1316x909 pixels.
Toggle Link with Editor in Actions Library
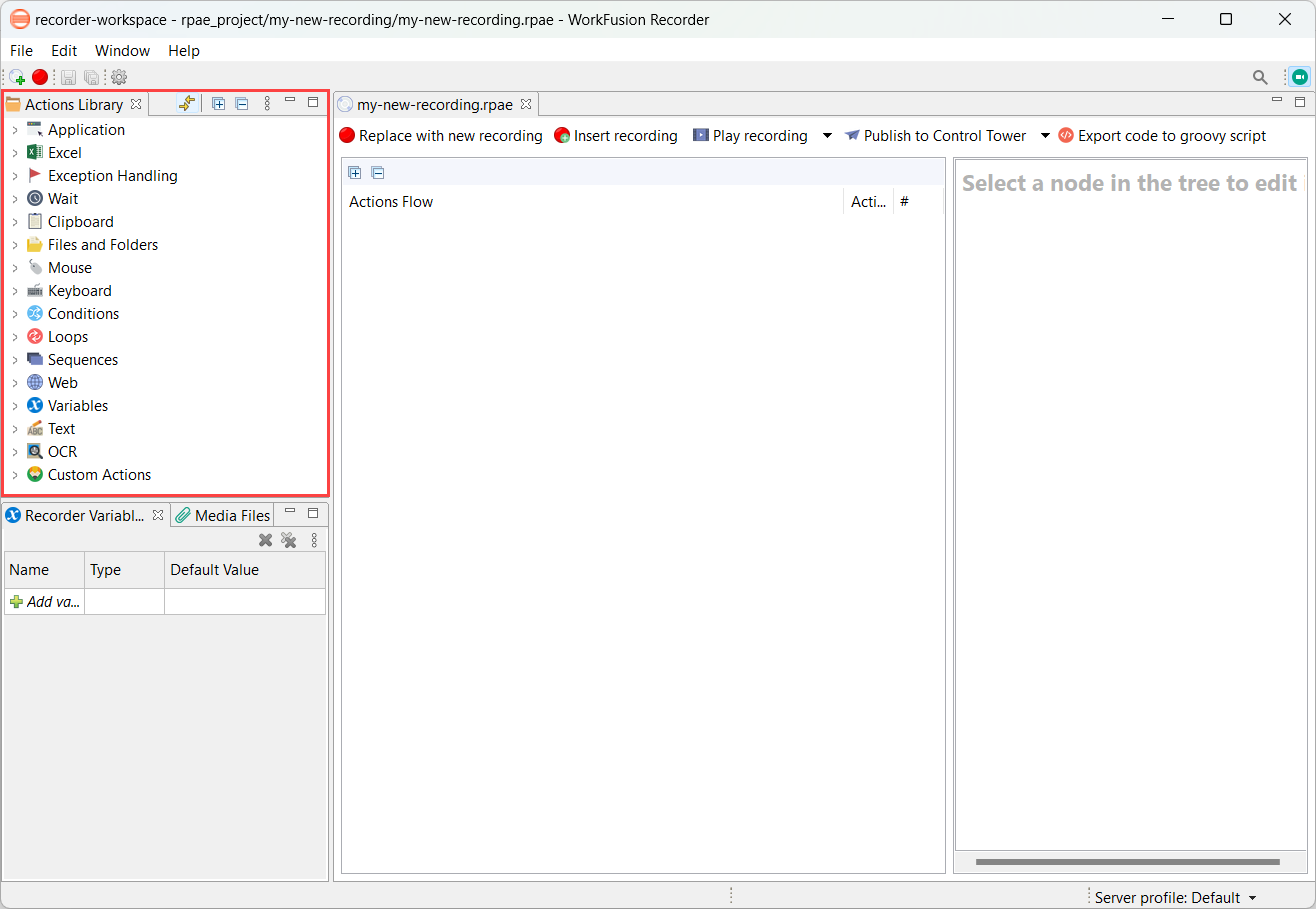(186, 103)
